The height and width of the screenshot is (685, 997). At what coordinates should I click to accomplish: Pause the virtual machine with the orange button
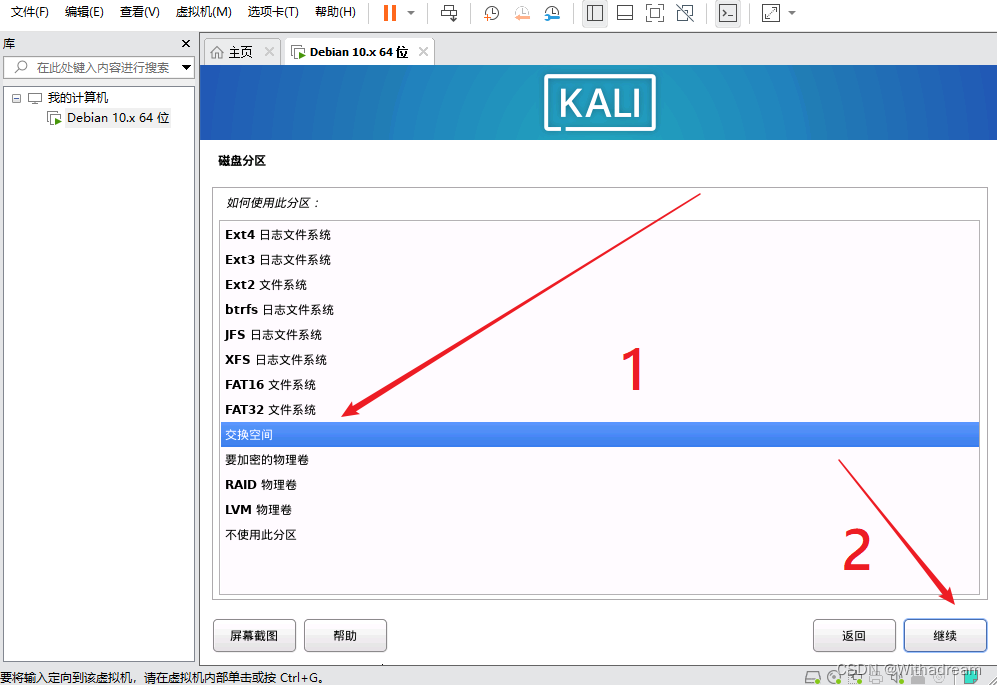click(x=390, y=13)
